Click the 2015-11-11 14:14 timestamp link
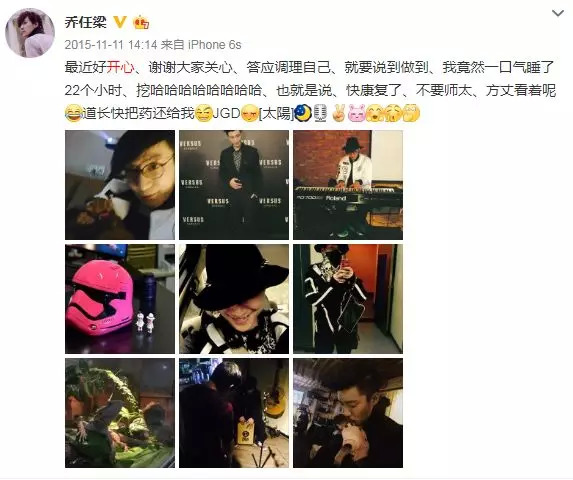The height and width of the screenshot is (480, 573). pyautogui.click(x=111, y=45)
